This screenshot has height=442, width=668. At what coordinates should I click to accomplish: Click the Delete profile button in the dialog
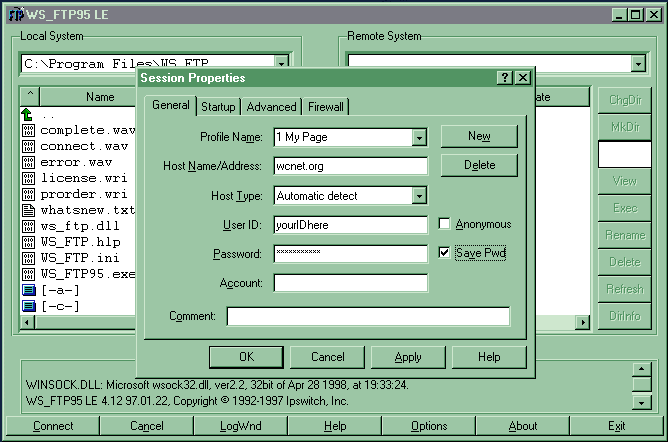(x=479, y=165)
